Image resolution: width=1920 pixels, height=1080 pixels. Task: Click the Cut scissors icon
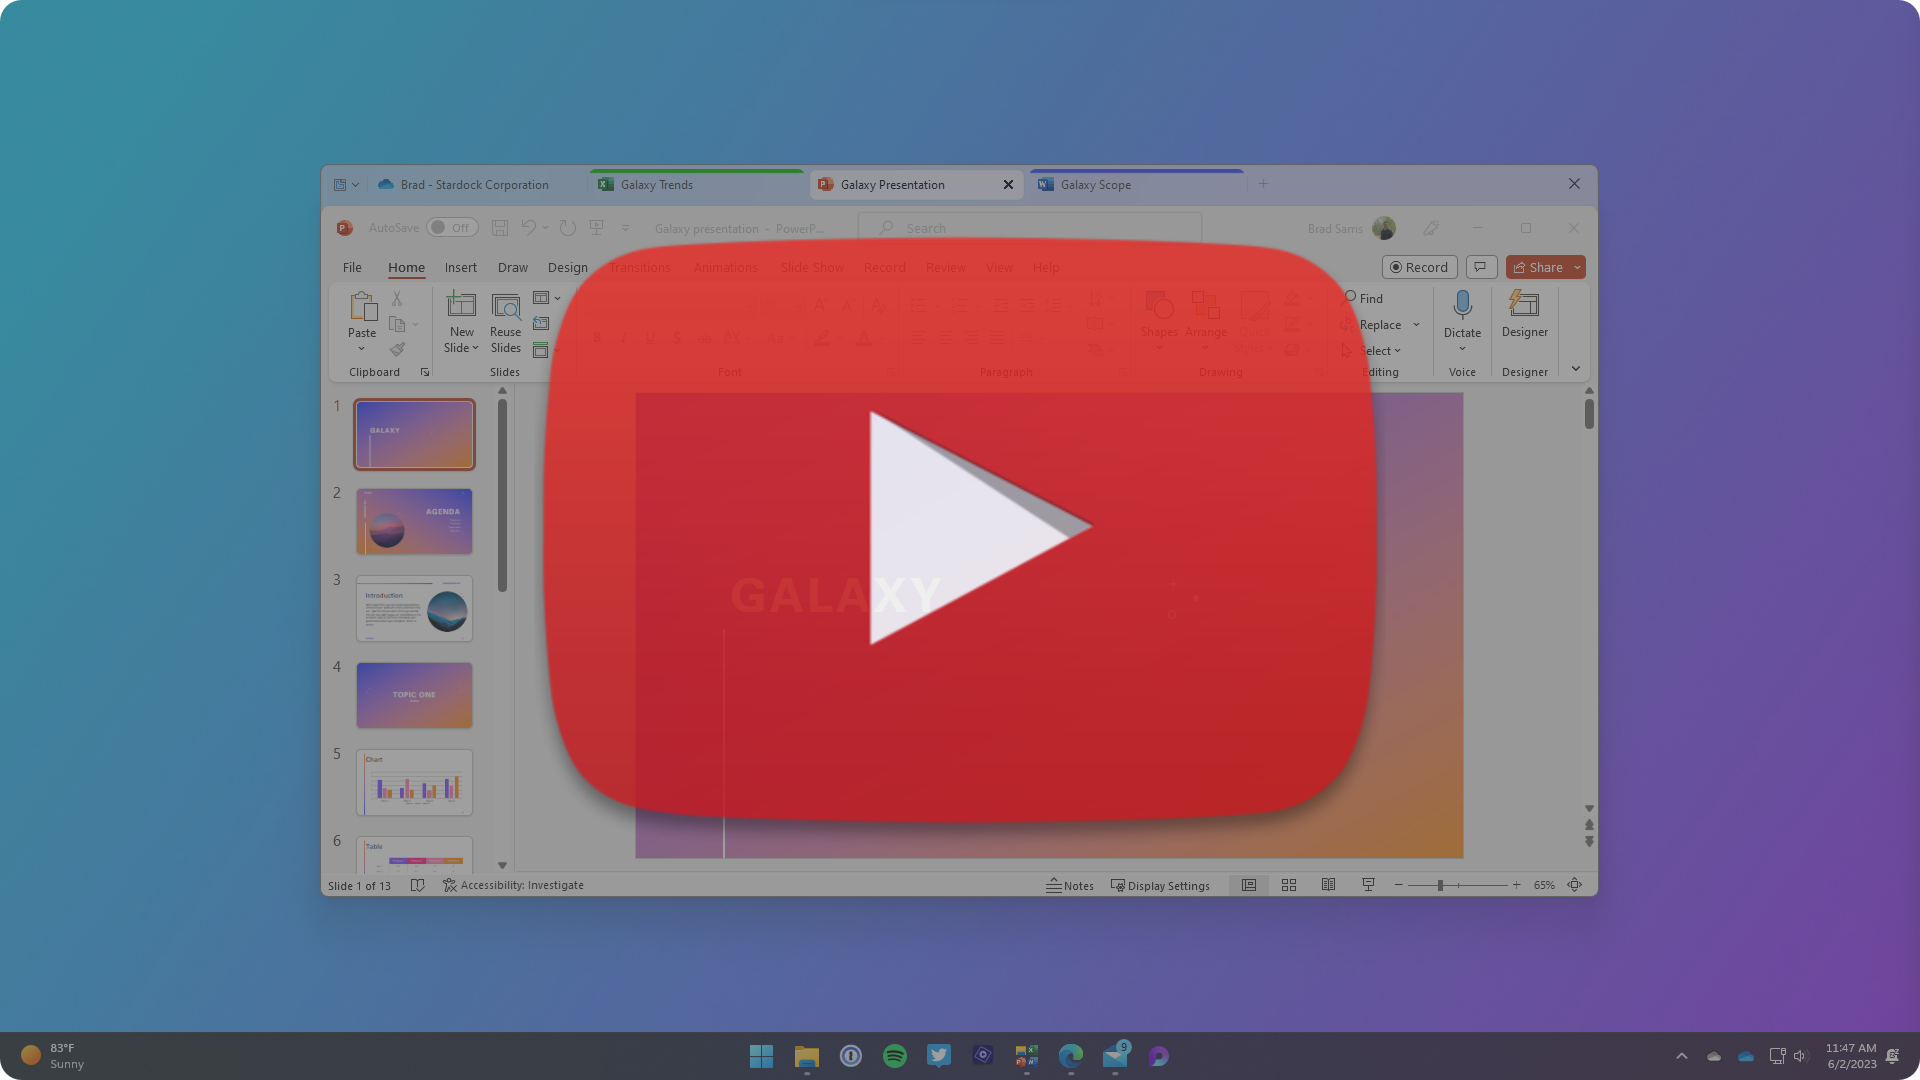397,298
